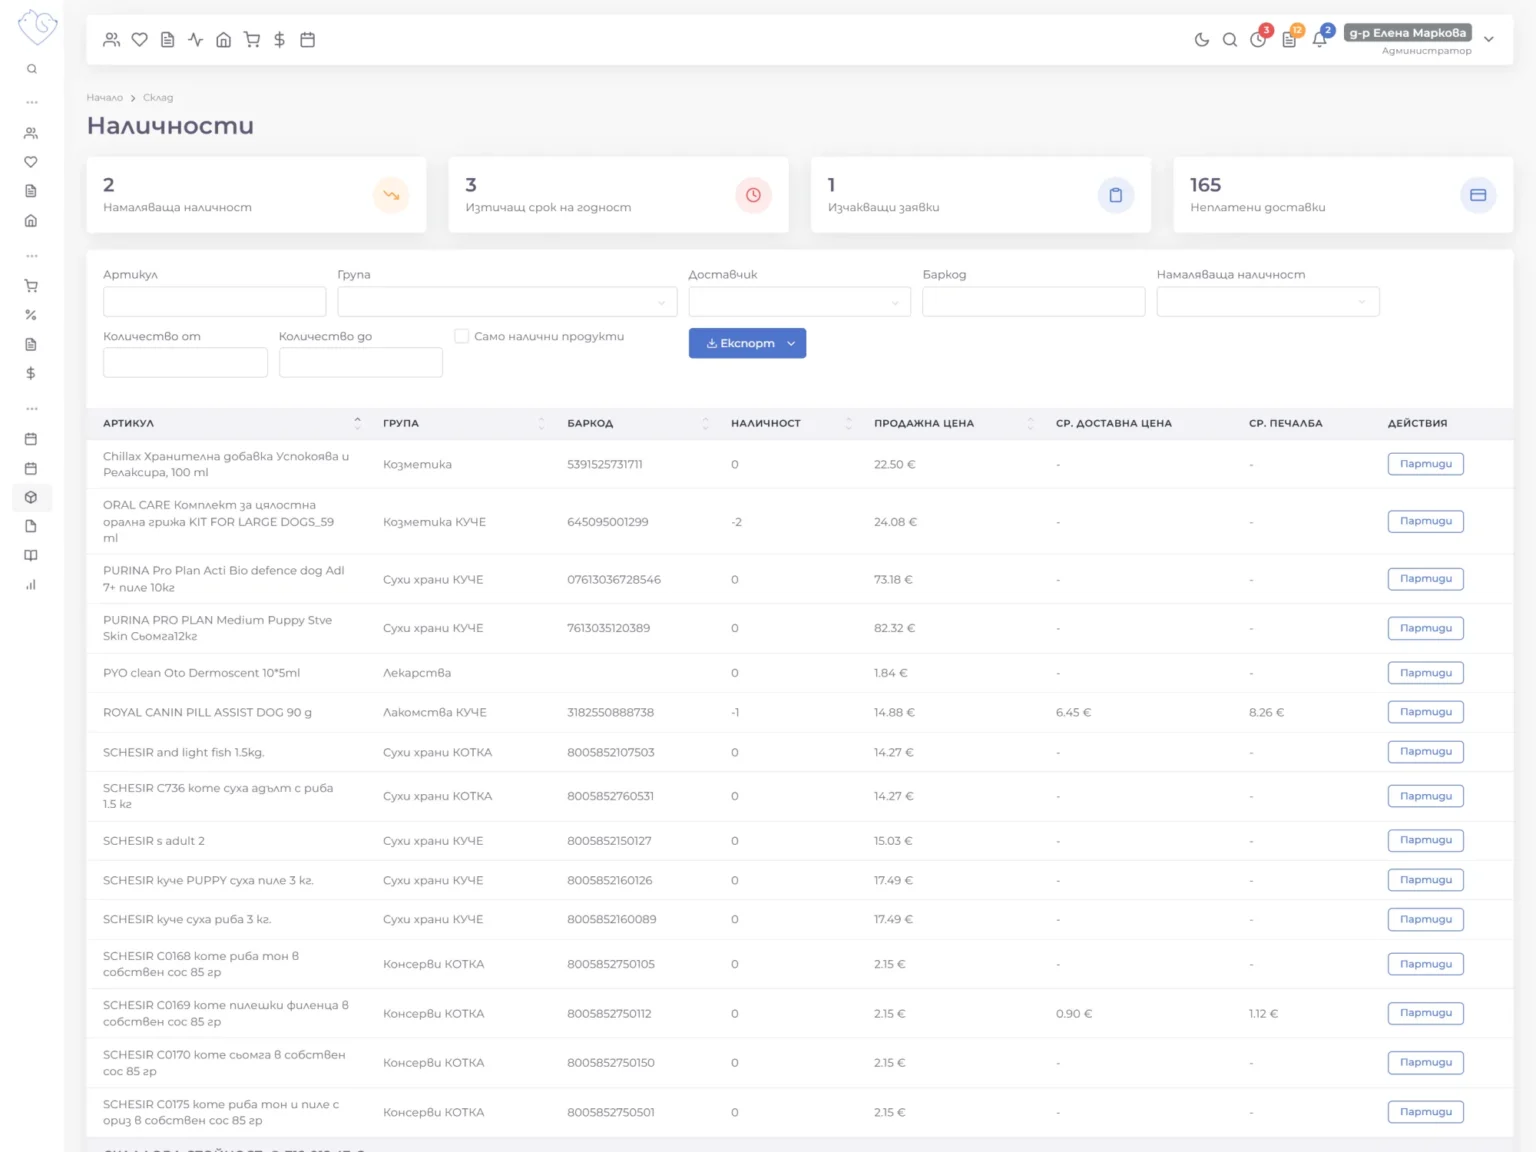Expand the Група dropdown filter
The width and height of the screenshot is (1536, 1152).
point(507,302)
